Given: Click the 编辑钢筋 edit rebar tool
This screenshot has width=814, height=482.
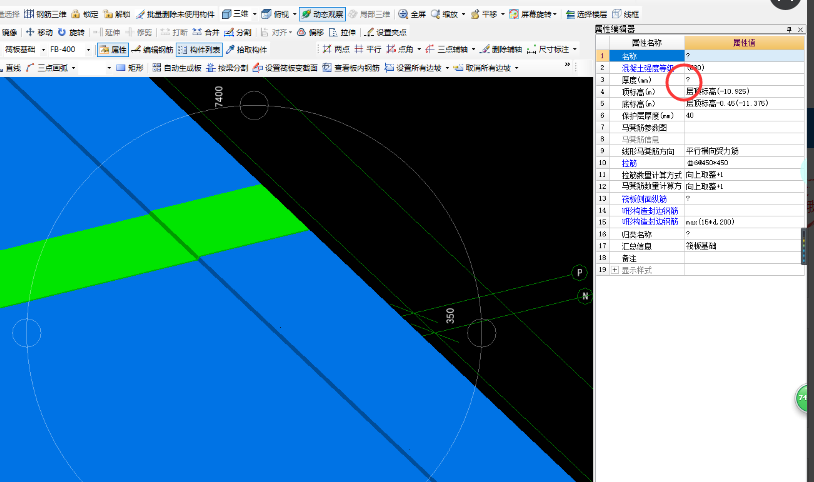Looking at the screenshot, I should click(x=152, y=49).
